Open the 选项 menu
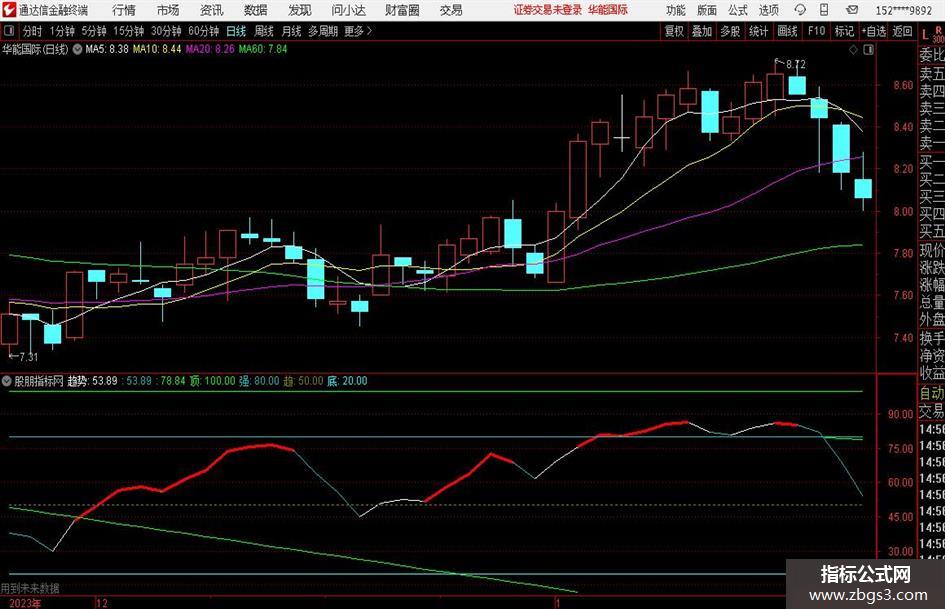The height and width of the screenshot is (609, 945). click(768, 10)
